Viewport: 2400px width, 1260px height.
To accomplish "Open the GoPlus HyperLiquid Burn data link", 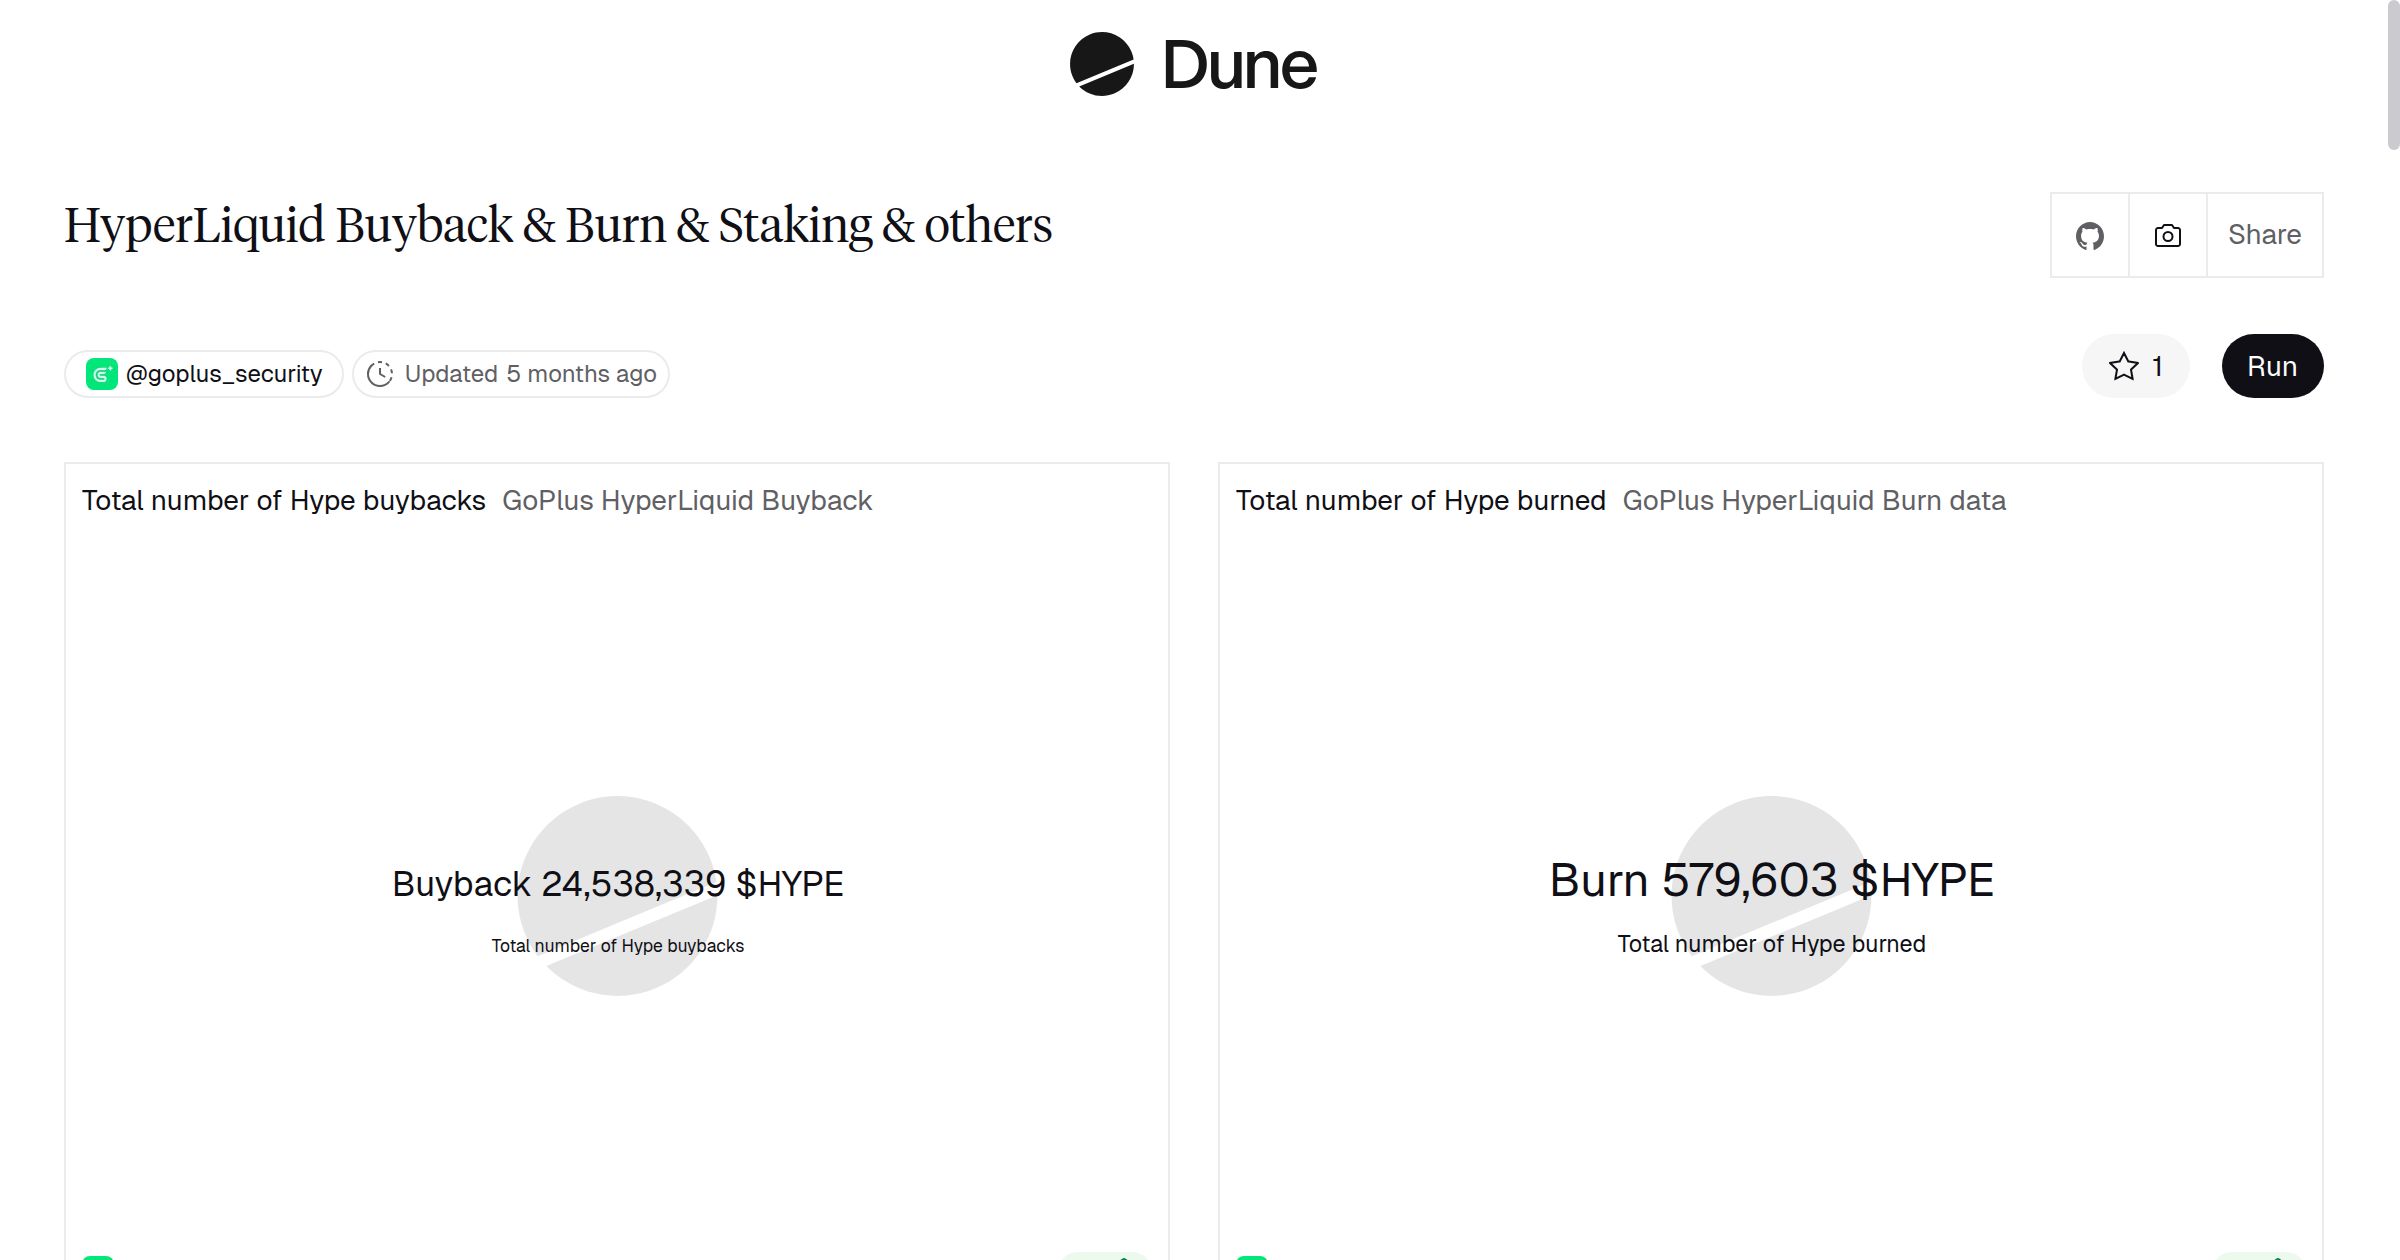I will click(x=1814, y=500).
